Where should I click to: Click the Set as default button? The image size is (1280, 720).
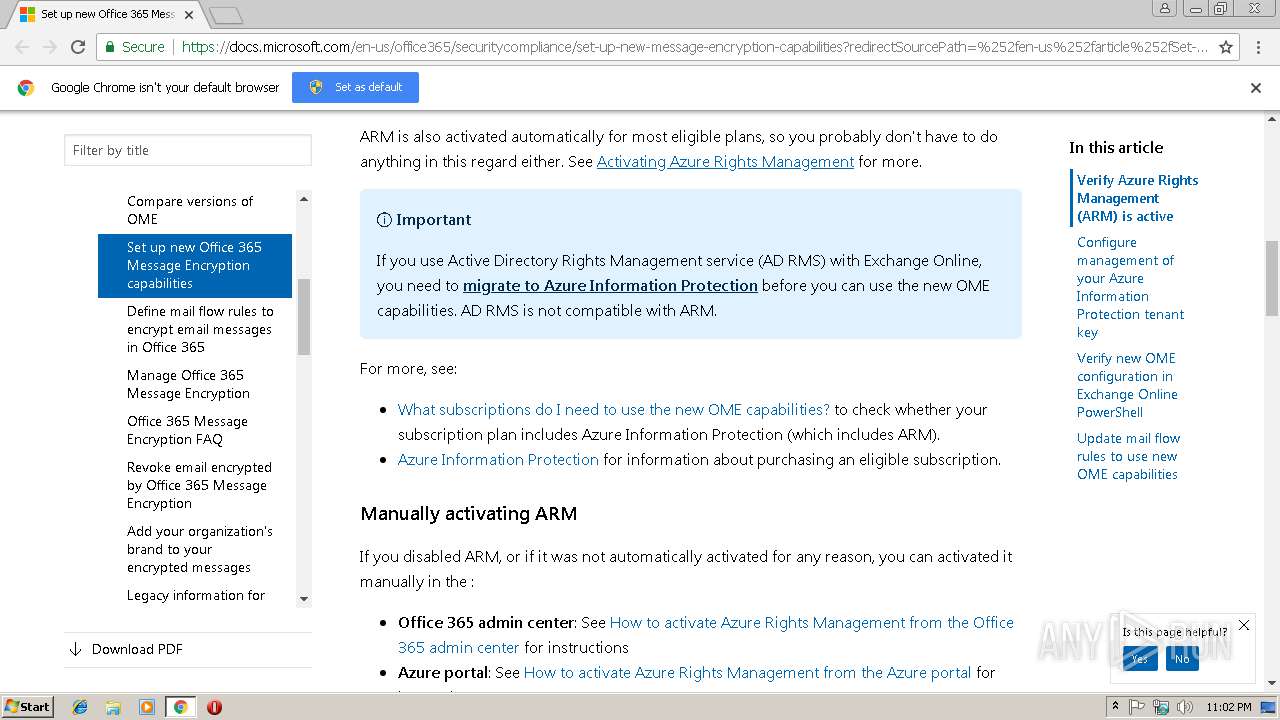click(x=355, y=87)
